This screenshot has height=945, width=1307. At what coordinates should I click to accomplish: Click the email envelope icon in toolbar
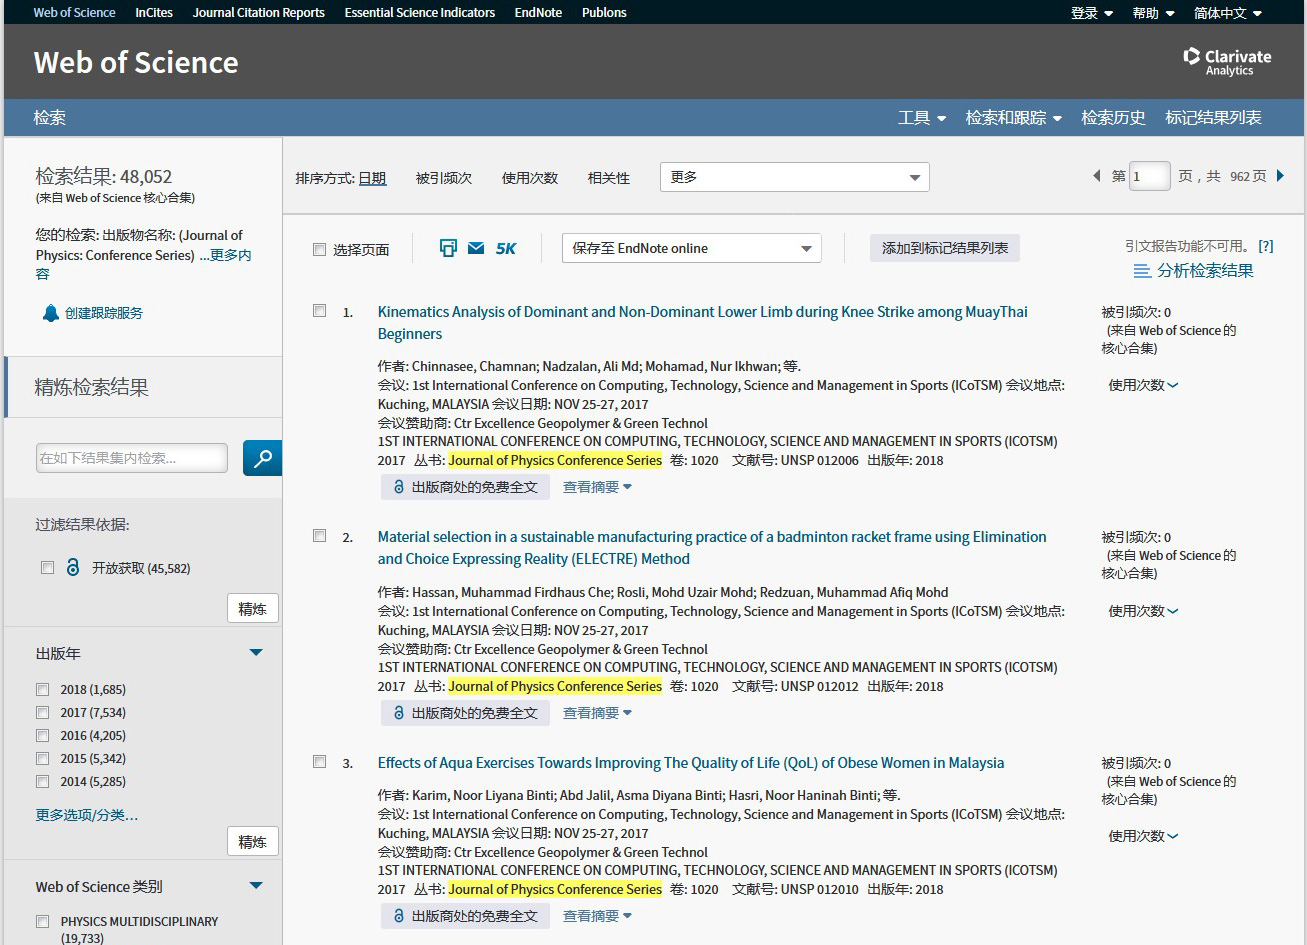[476, 248]
